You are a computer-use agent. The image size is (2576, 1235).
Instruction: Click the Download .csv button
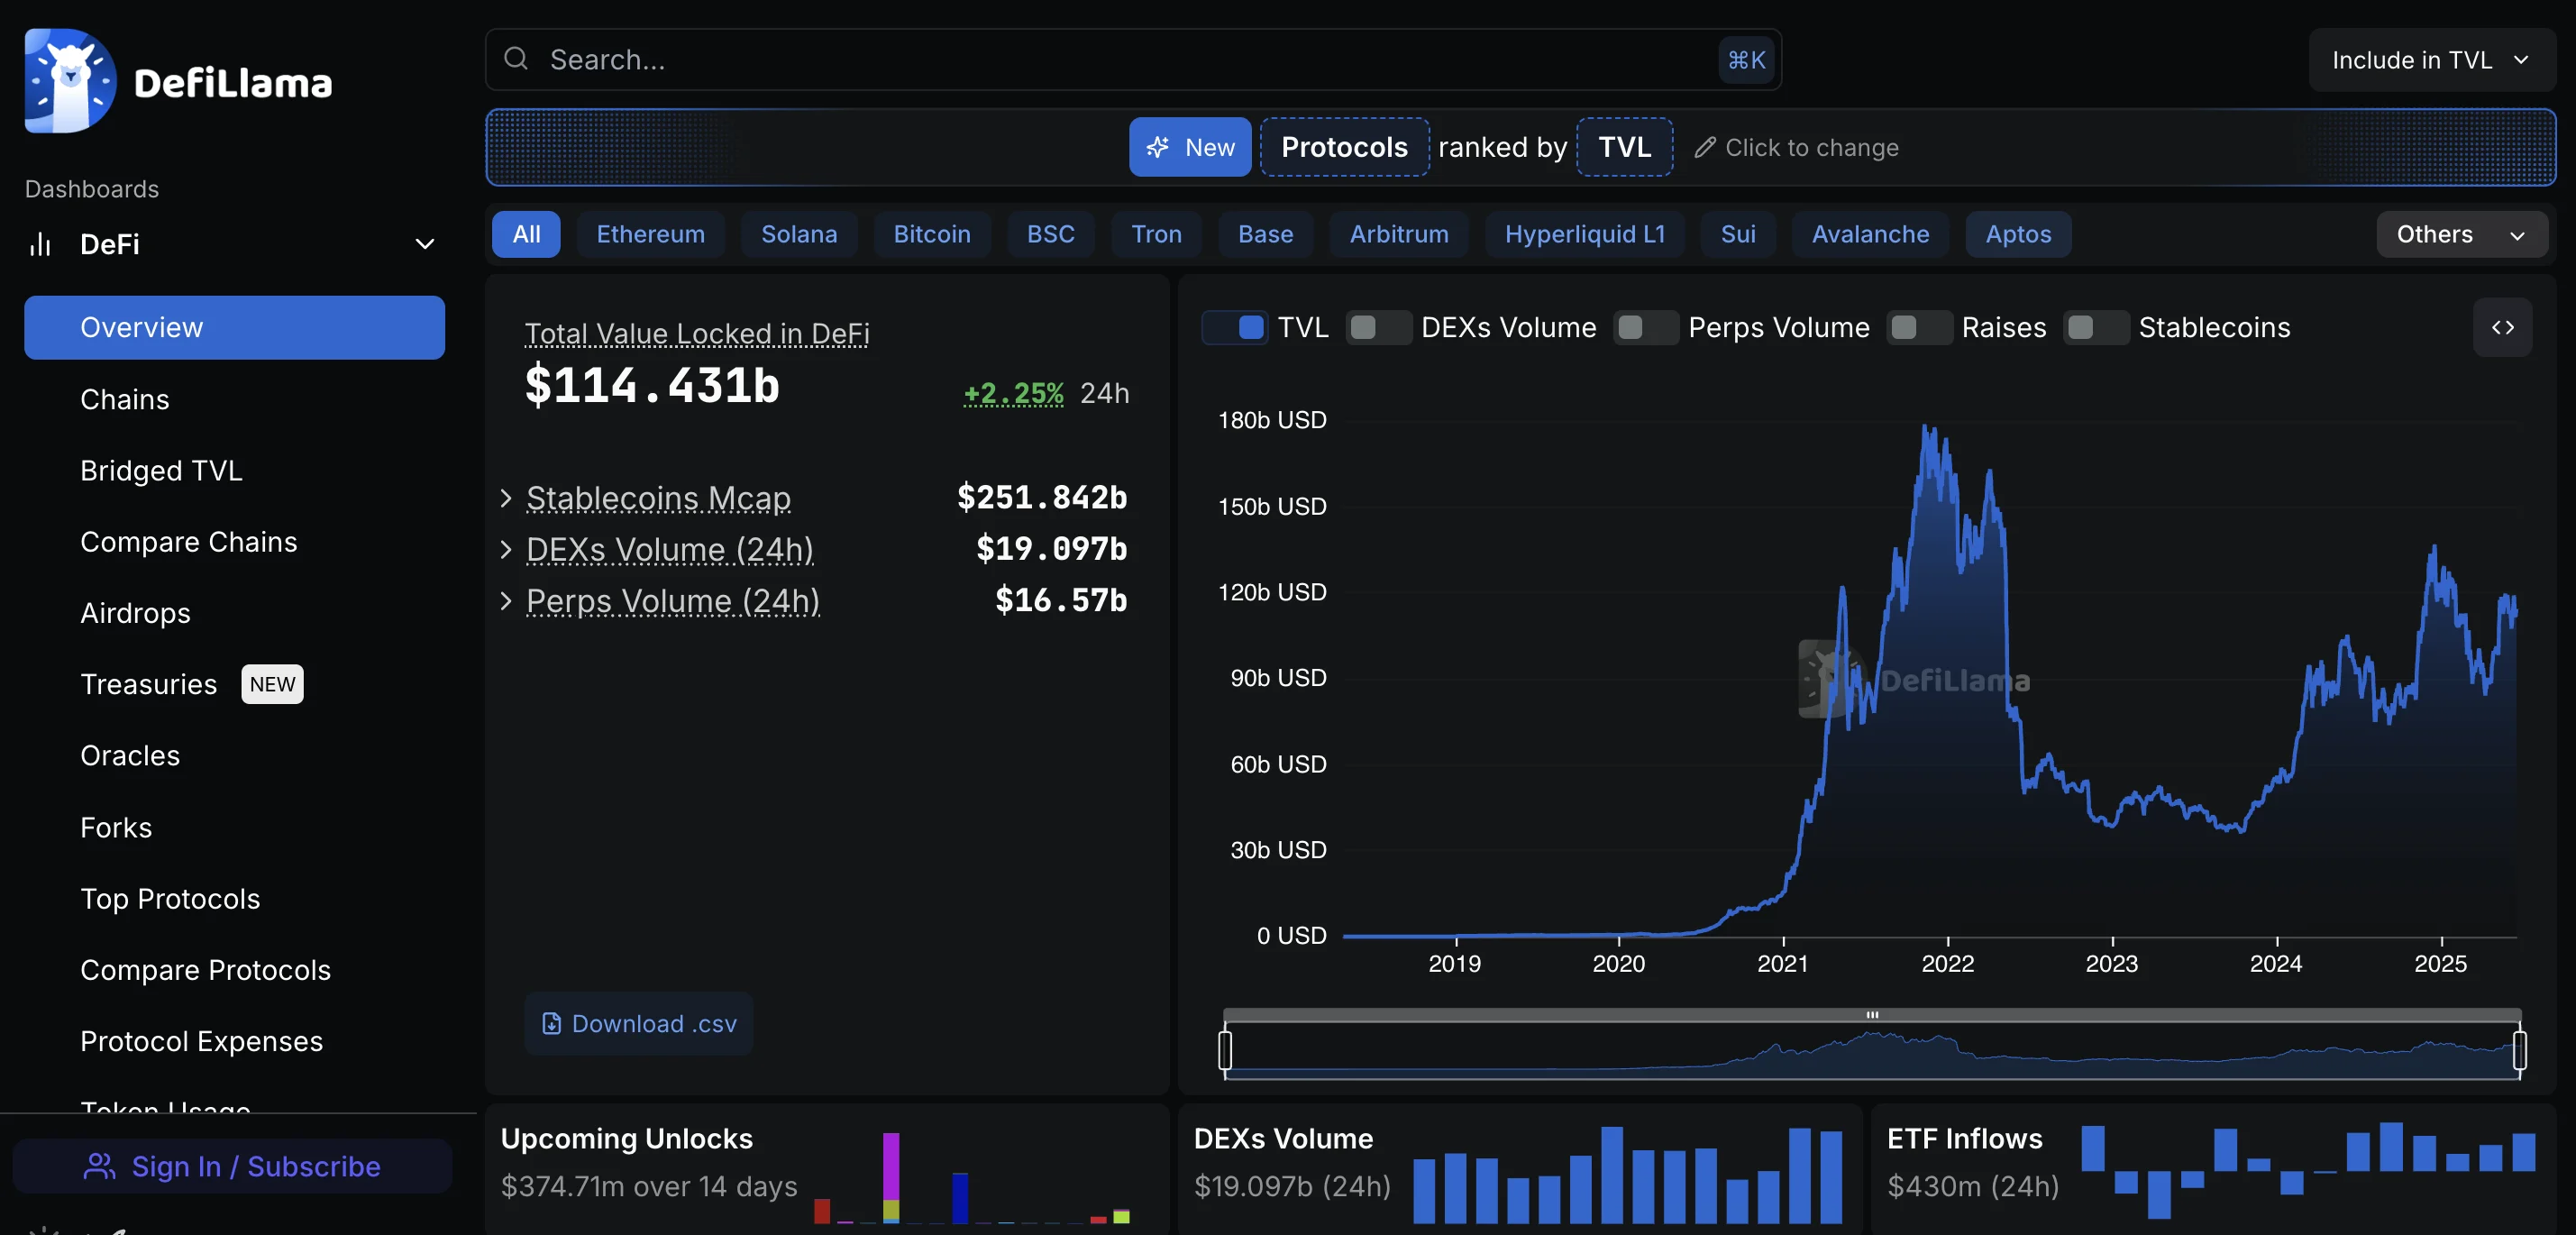coord(638,1023)
